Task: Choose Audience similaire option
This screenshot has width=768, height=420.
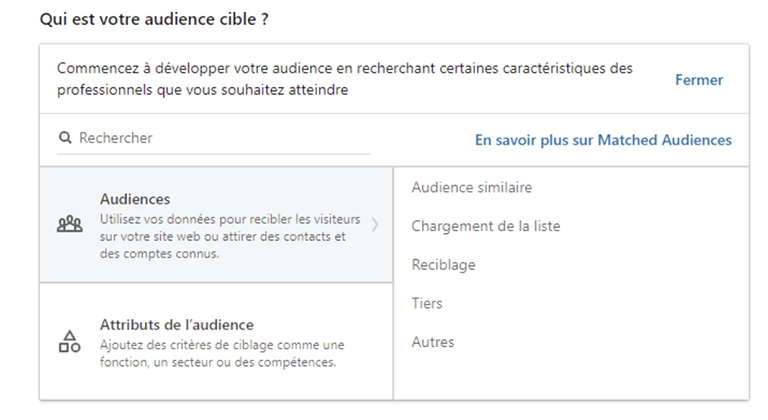Action: pyautogui.click(x=472, y=187)
